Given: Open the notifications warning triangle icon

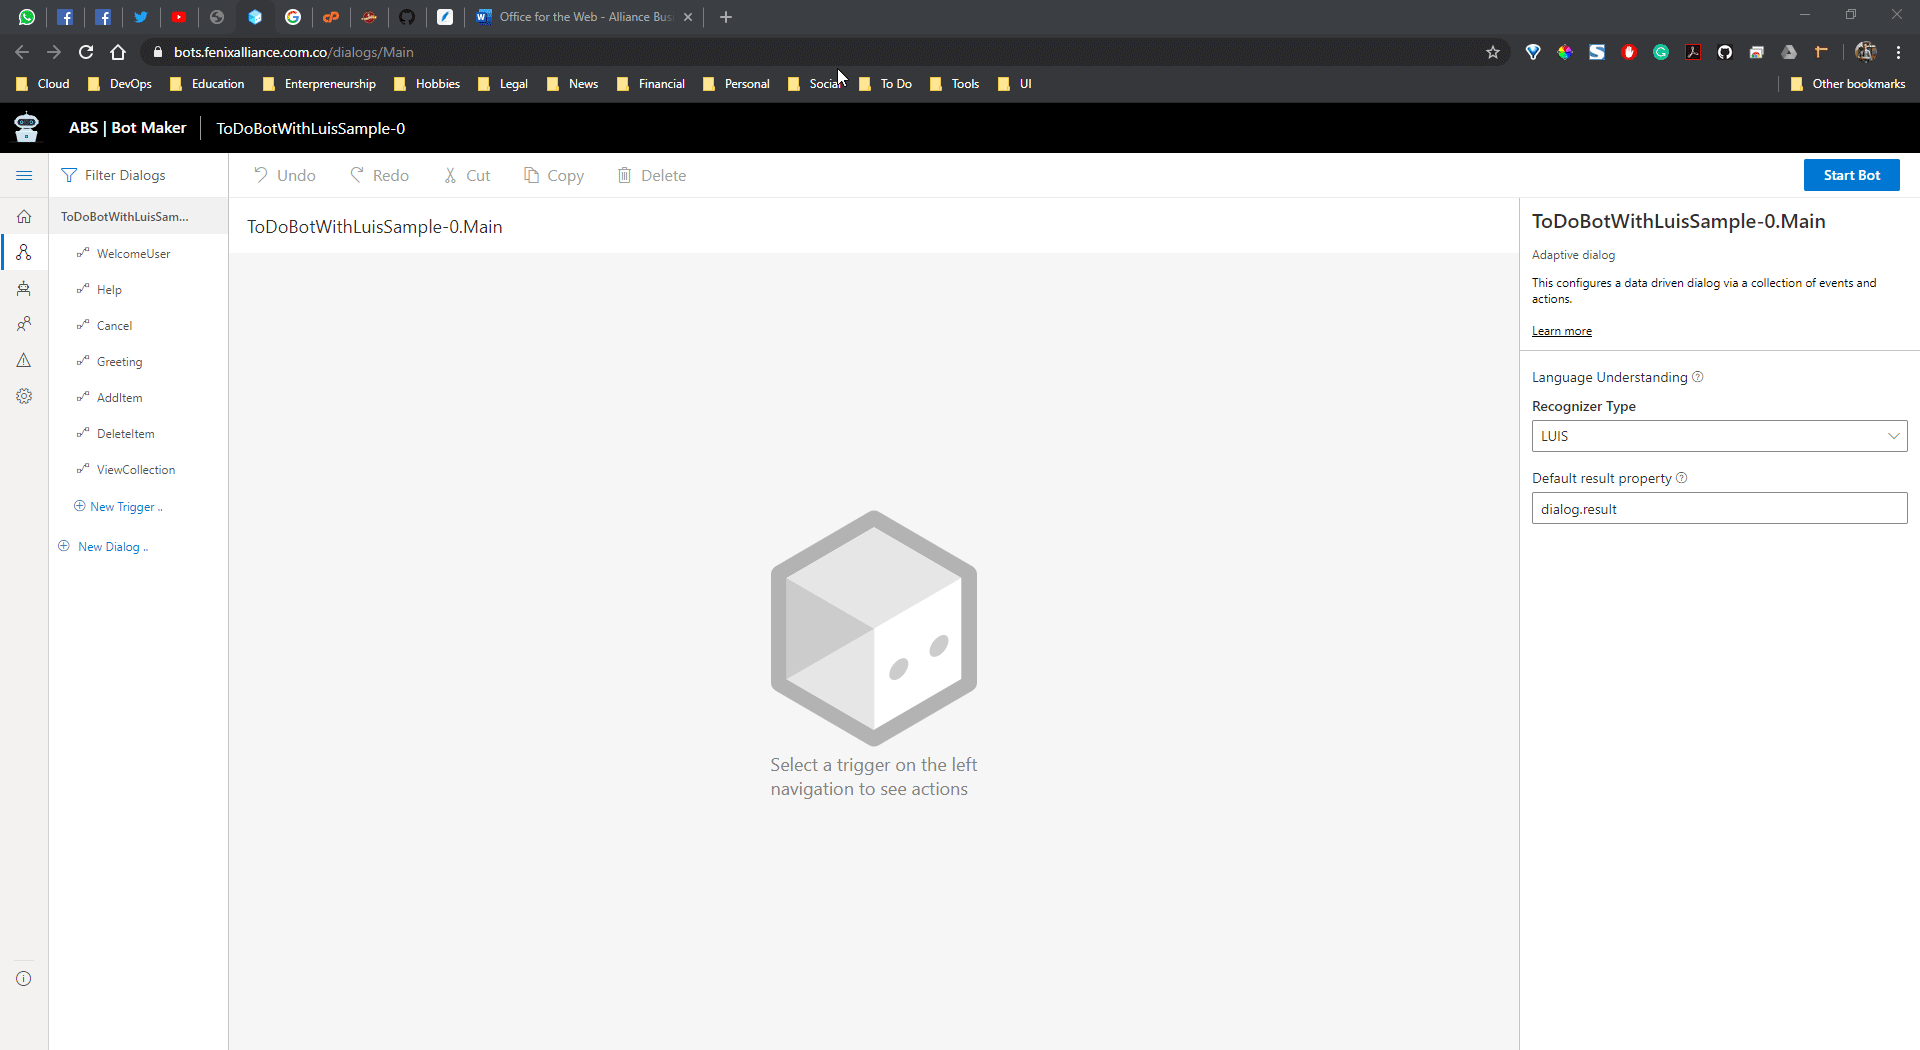Looking at the screenshot, I should (24, 360).
